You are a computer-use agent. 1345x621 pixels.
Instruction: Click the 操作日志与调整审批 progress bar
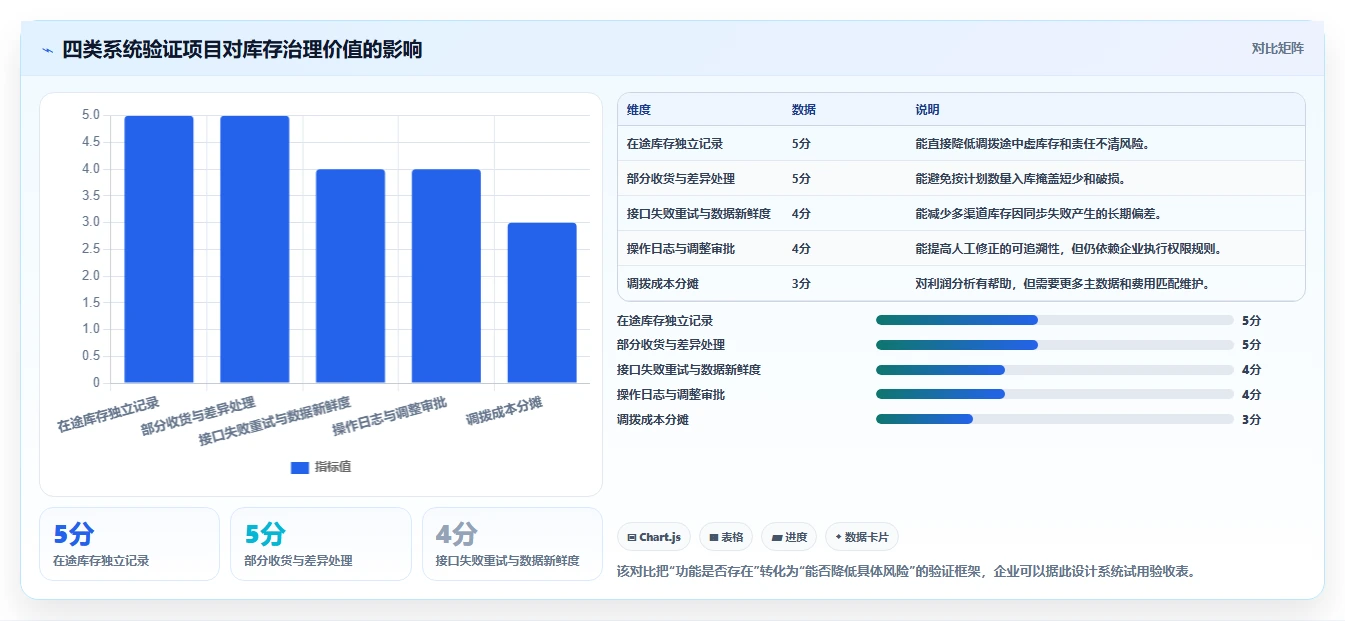pos(1055,395)
